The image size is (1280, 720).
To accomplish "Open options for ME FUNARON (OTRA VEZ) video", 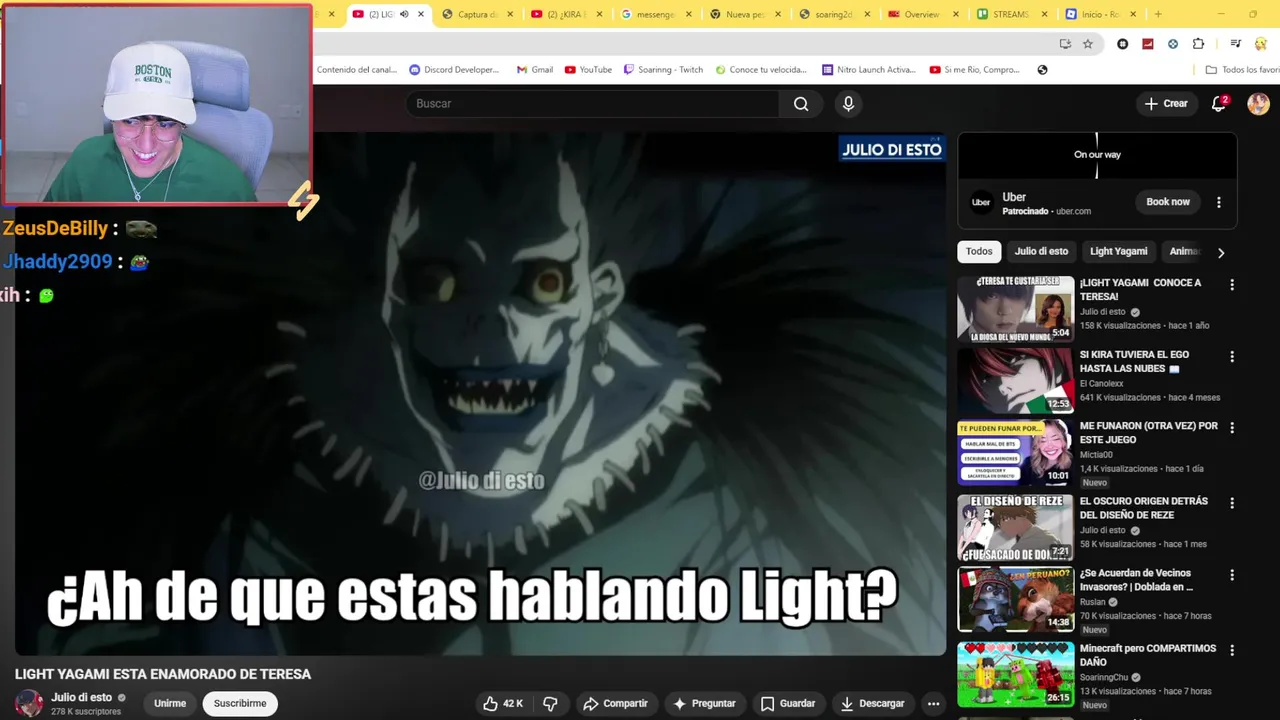I will (x=1232, y=428).
